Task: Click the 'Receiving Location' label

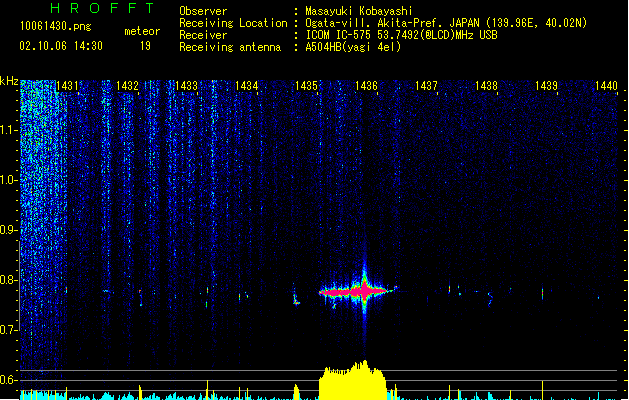Action: 233,23
